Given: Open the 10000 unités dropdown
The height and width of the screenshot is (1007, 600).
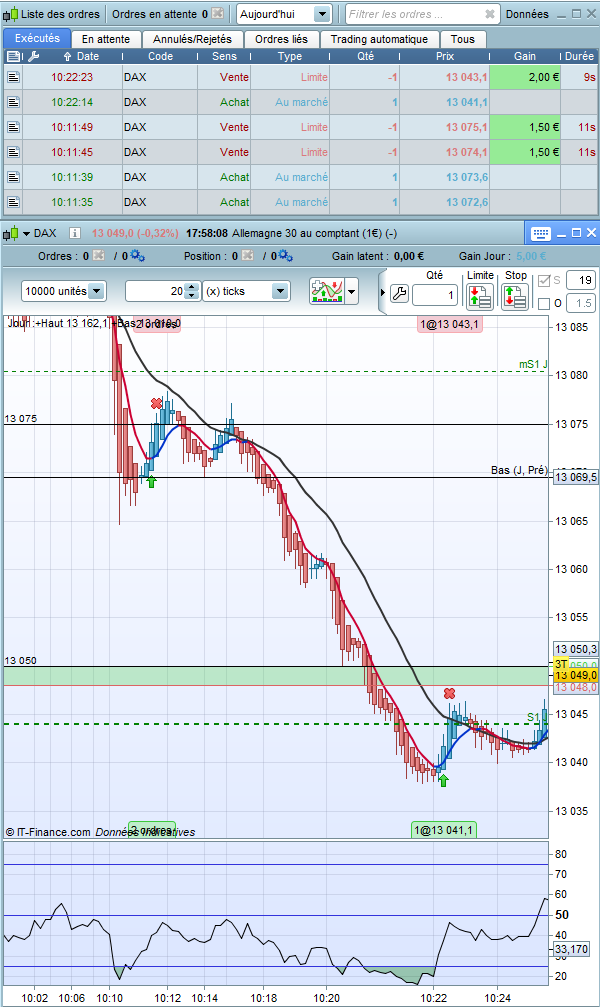Looking at the screenshot, I should pos(64,291).
